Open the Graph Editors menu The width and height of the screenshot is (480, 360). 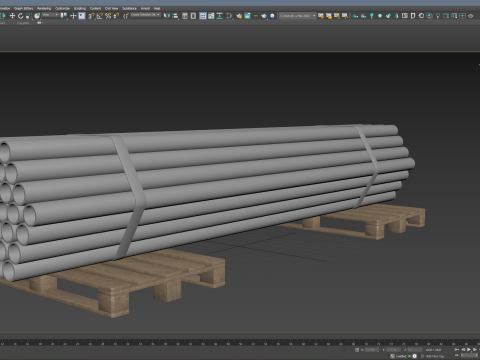[23, 8]
